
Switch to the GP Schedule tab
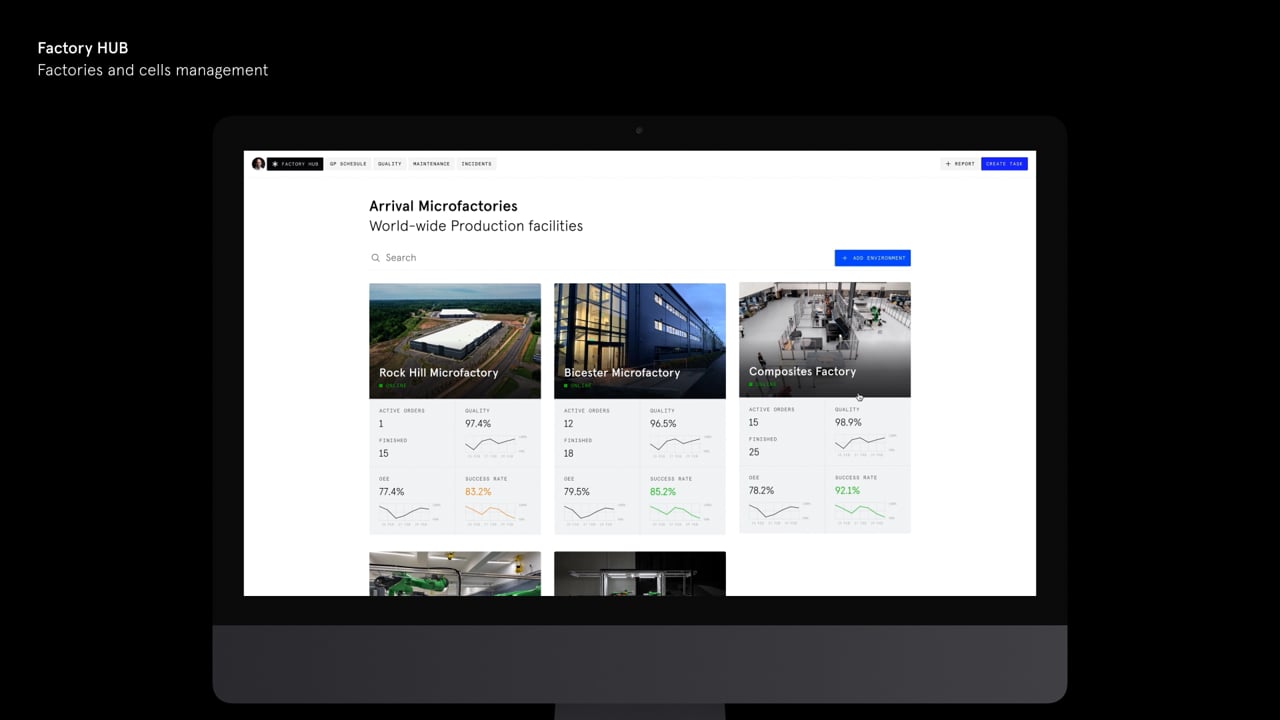[x=348, y=164]
